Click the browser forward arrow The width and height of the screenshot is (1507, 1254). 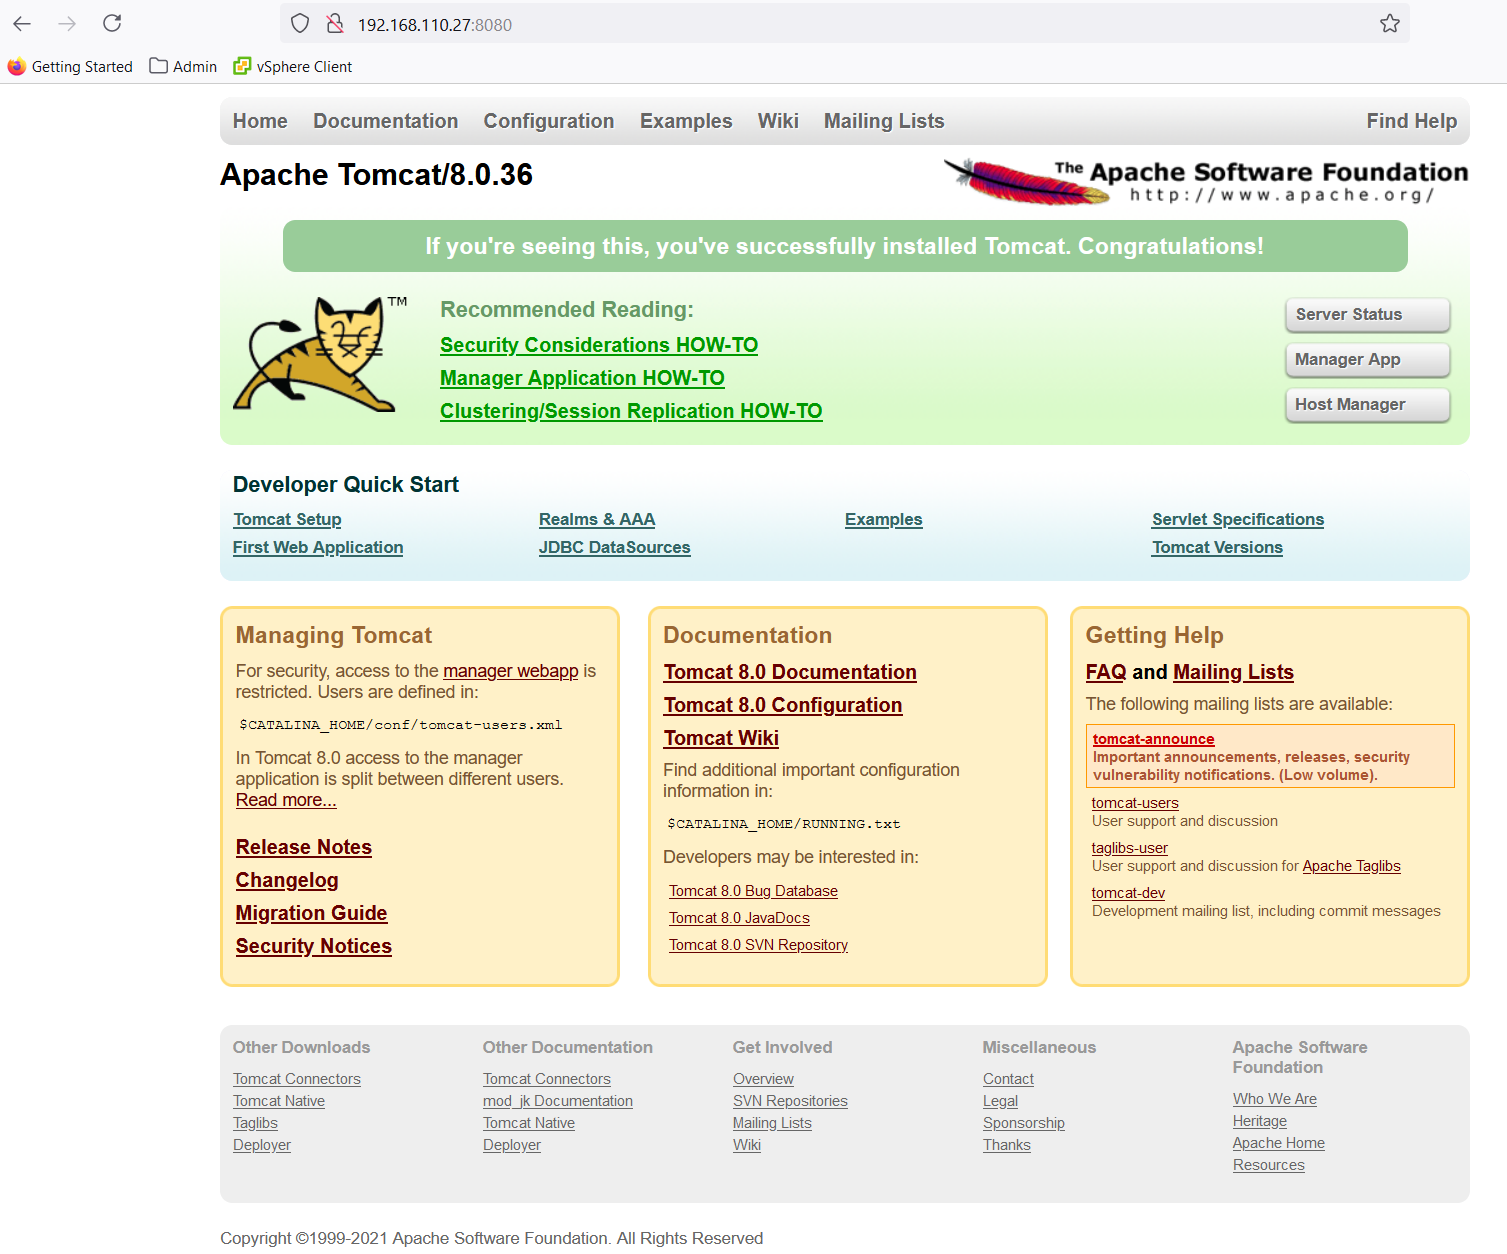67,23
